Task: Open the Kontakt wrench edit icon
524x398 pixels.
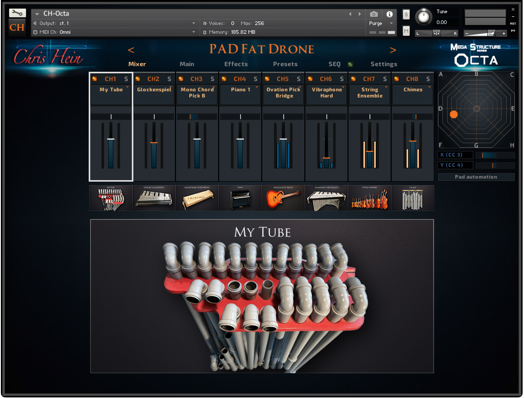Action: (x=17, y=13)
